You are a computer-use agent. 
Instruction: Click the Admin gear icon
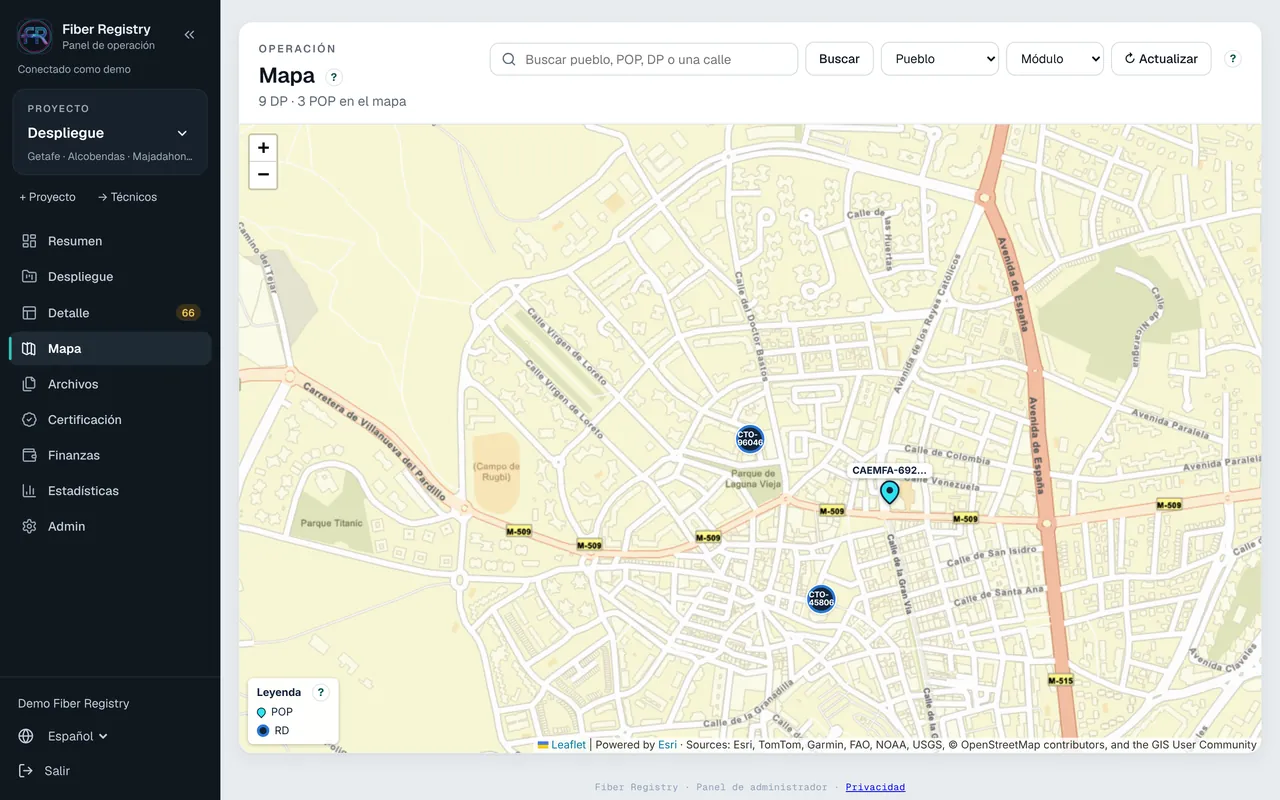29,526
